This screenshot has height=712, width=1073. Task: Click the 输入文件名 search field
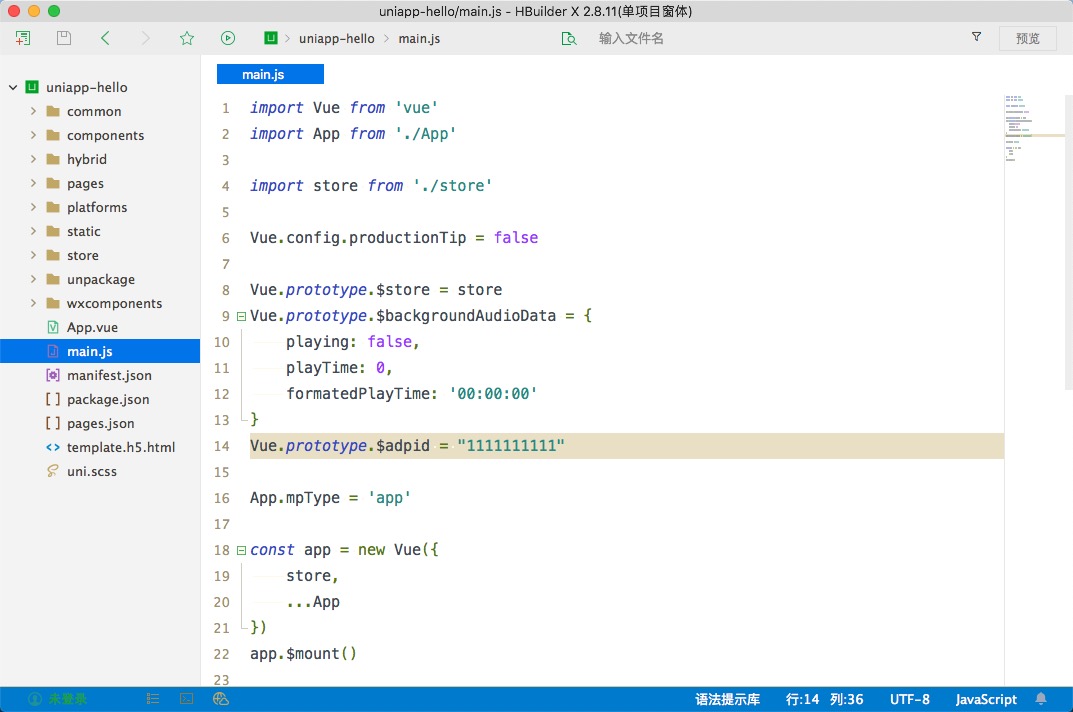pos(631,38)
